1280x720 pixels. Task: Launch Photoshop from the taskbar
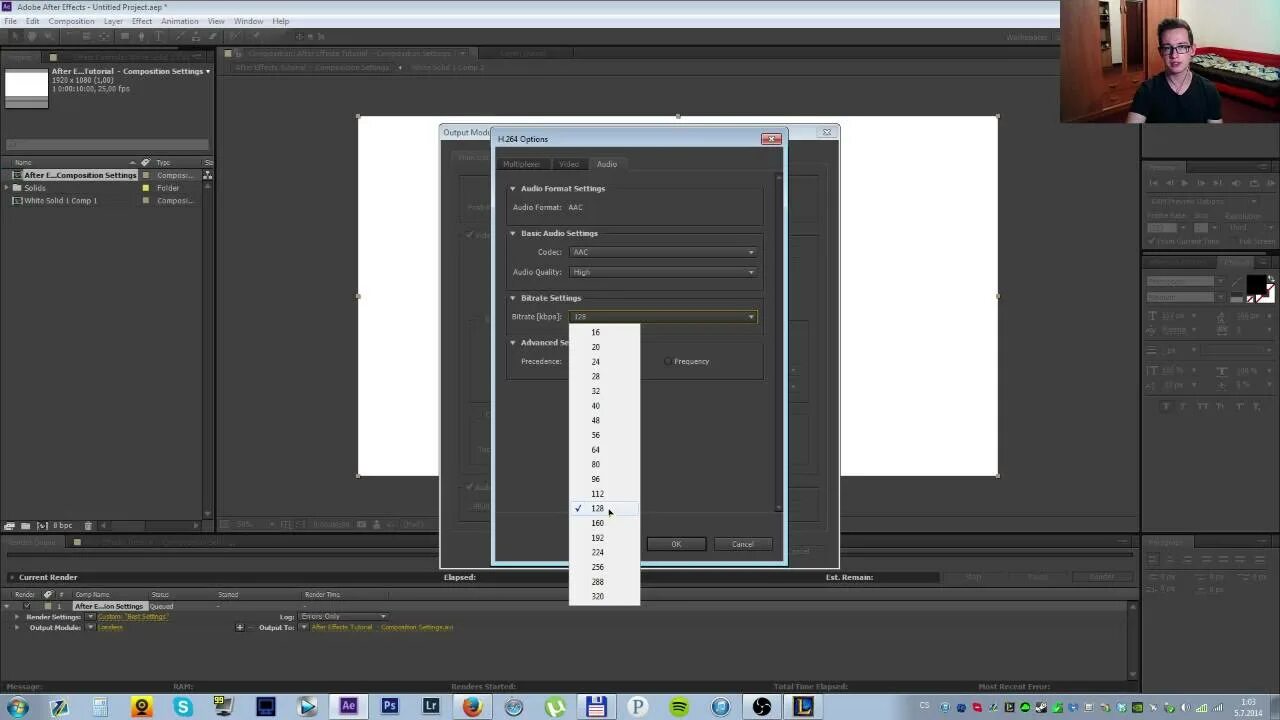click(x=389, y=706)
